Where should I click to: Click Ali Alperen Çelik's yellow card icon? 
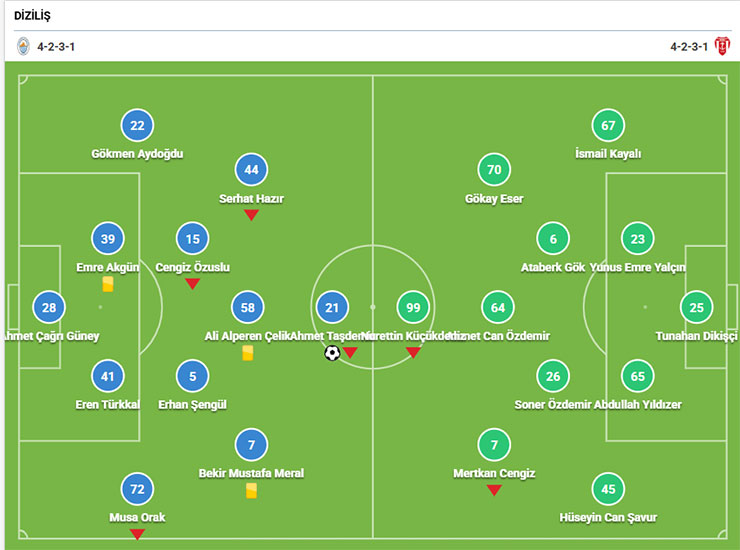coord(248,353)
